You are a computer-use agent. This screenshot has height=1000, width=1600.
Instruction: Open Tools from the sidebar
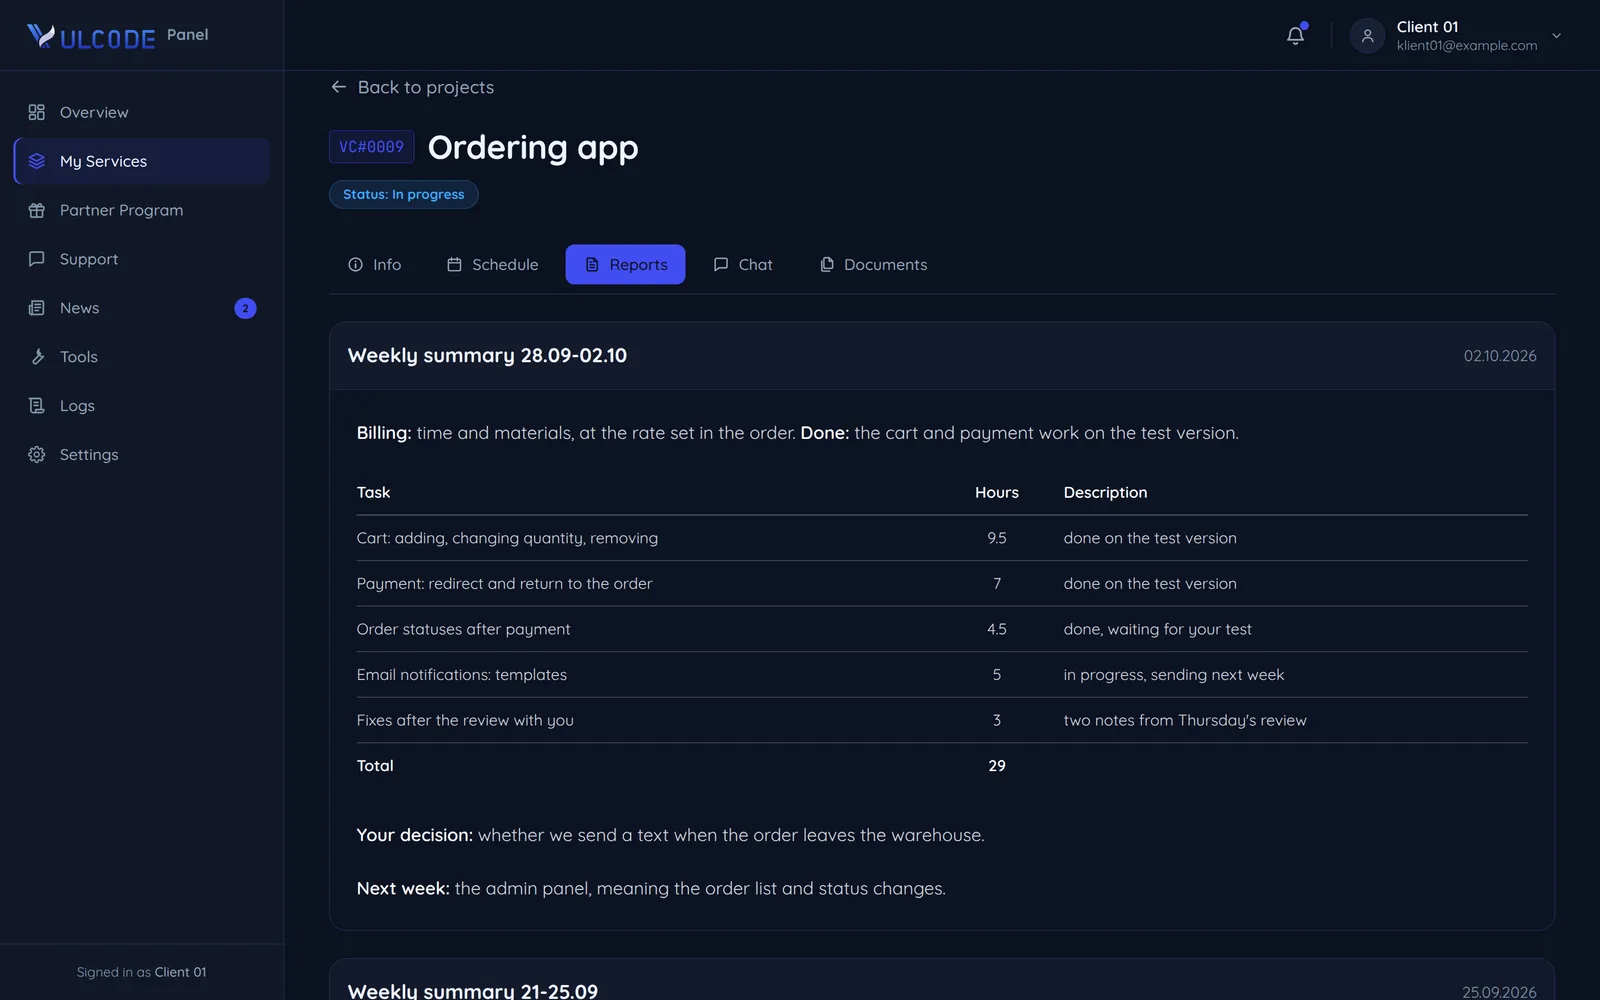click(x=142, y=357)
